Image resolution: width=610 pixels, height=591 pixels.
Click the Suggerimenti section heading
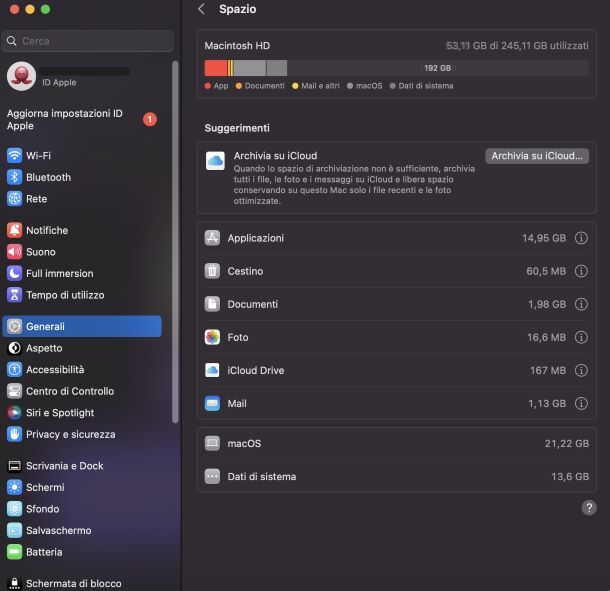point(237,128)
